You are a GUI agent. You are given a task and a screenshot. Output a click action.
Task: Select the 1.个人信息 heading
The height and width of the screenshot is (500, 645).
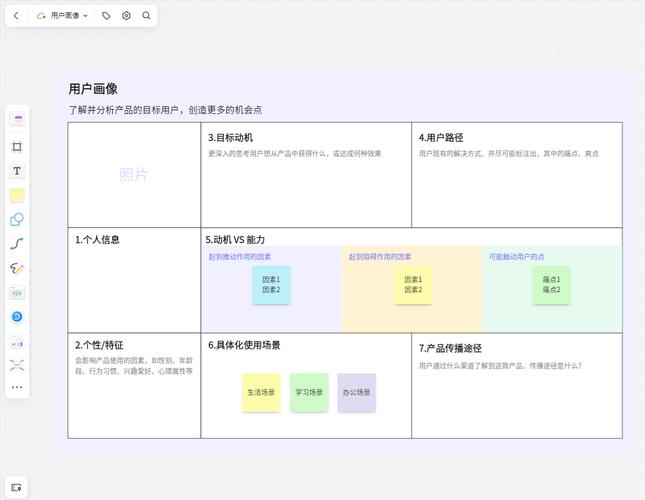coord(97,240)
